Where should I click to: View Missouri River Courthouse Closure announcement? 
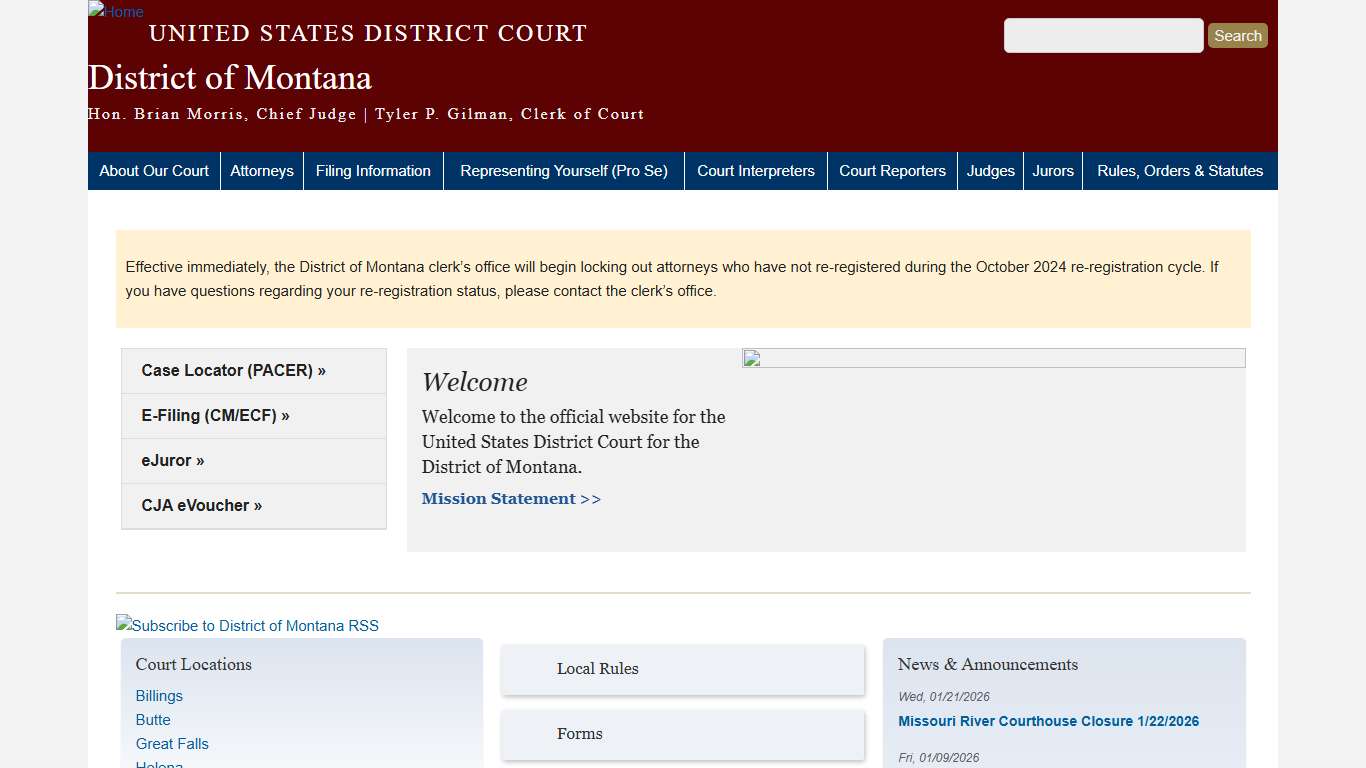(1048, 720)
